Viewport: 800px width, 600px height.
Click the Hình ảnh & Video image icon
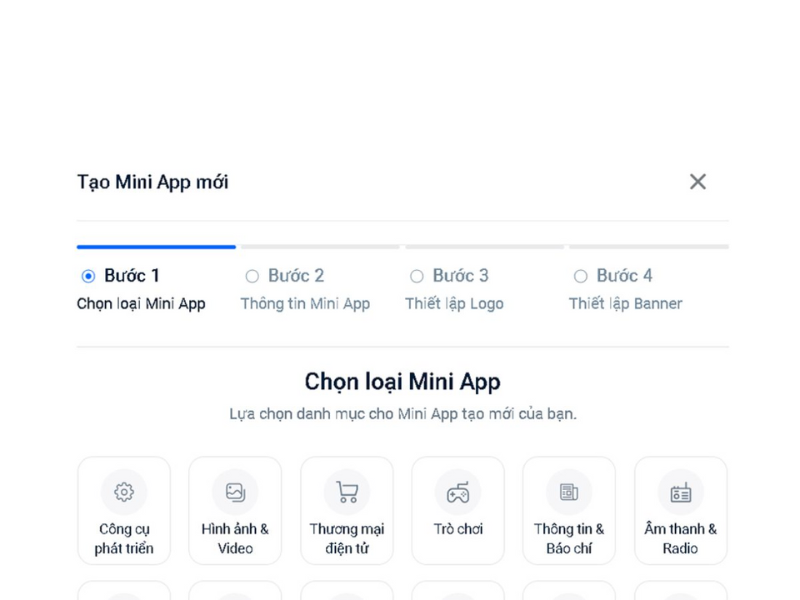pyautogui.click(x=235, y=491)
